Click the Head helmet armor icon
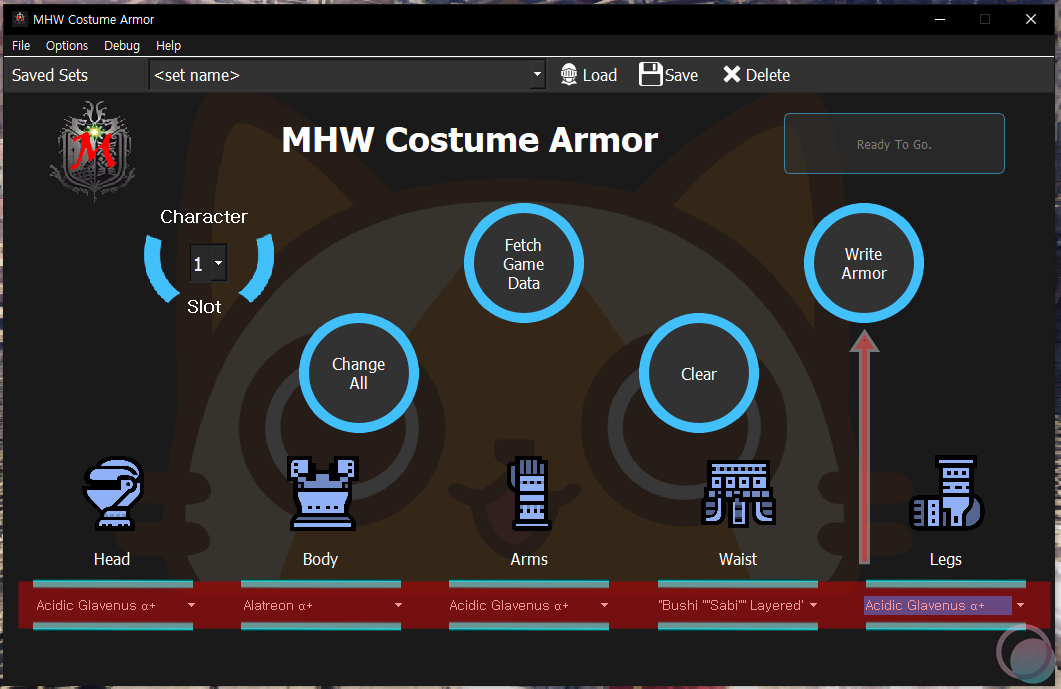The height and width of the screenshot is (689, 1061). [x=112, y=493]
